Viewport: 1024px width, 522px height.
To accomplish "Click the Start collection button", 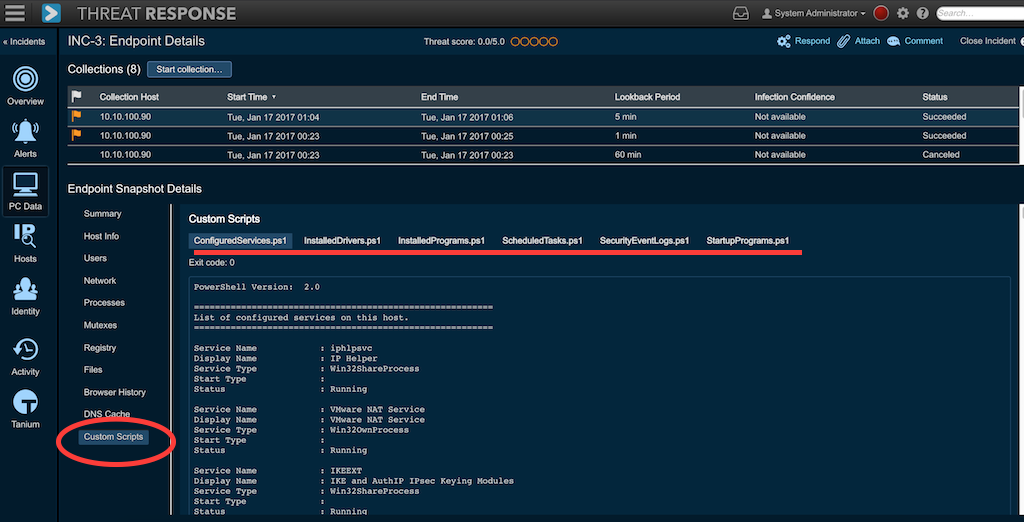I will point(189,69).
